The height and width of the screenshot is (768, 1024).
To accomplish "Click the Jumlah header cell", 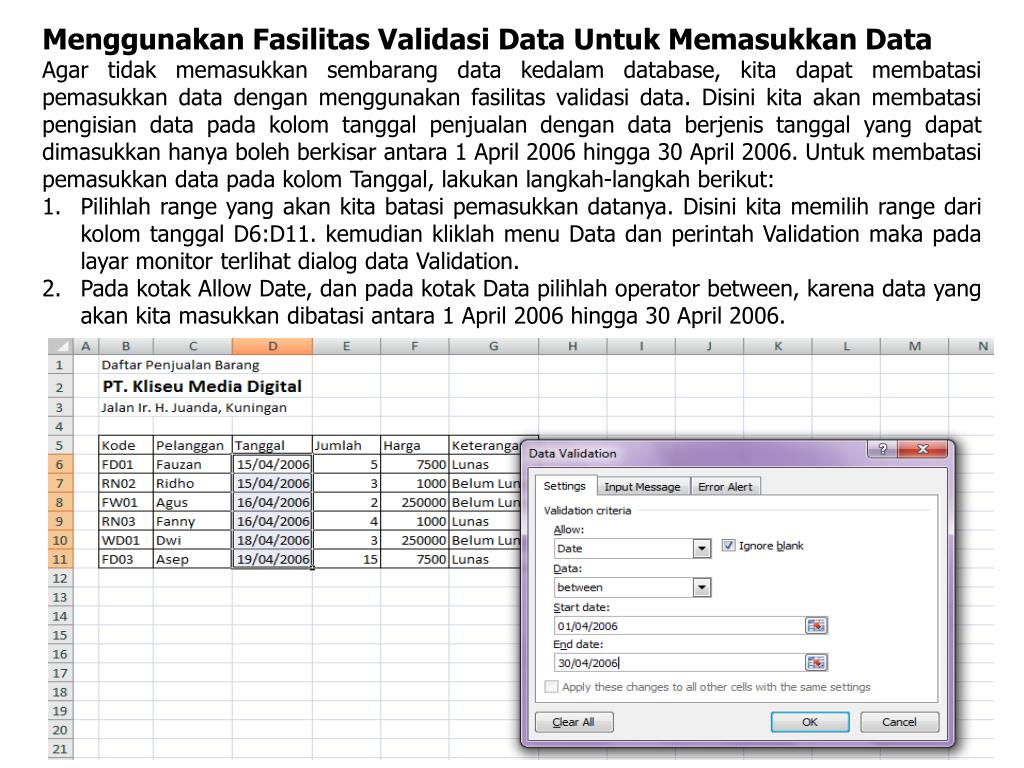I will (346, 445).
